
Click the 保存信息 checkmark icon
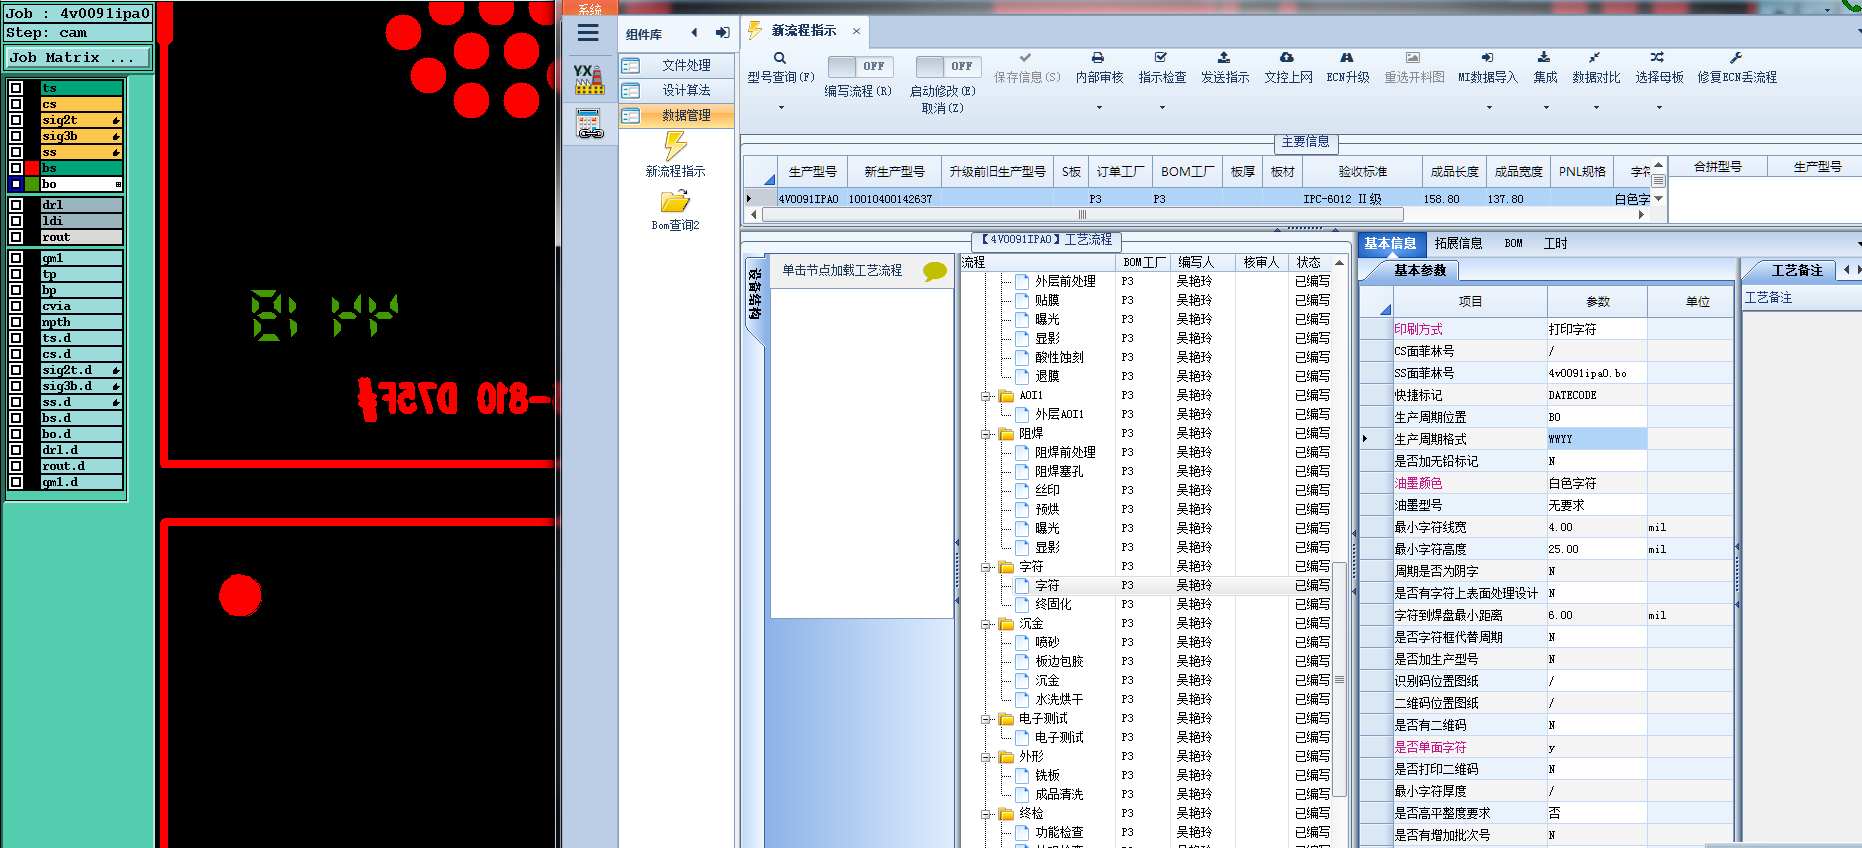tap(1025, 58)
